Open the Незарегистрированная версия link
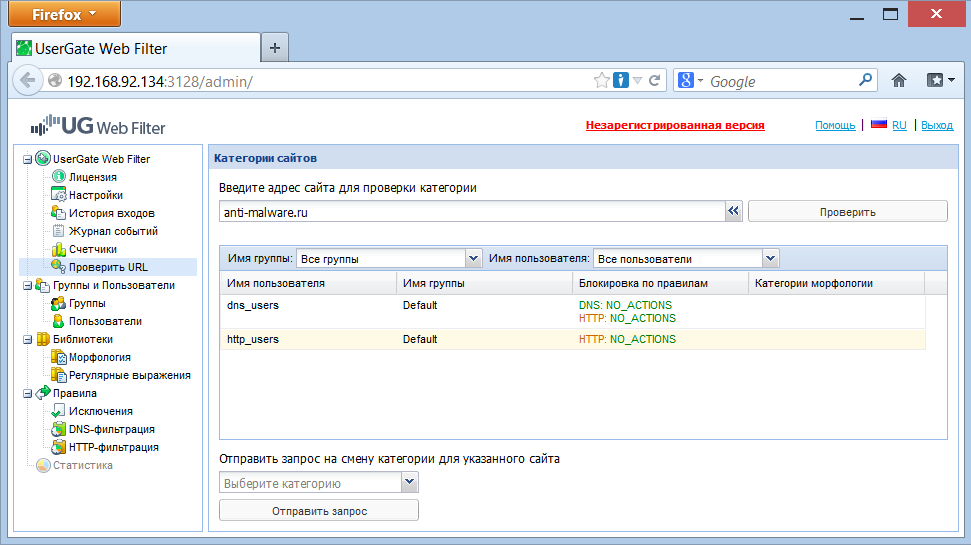 point(674,125)
